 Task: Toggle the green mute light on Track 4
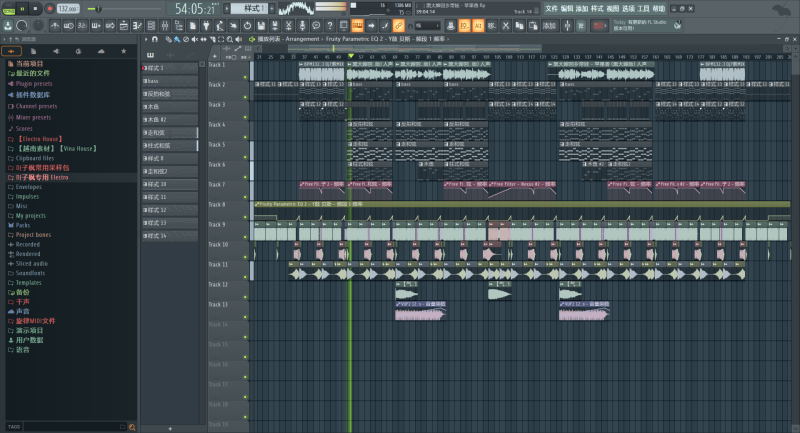pos(245,137)
